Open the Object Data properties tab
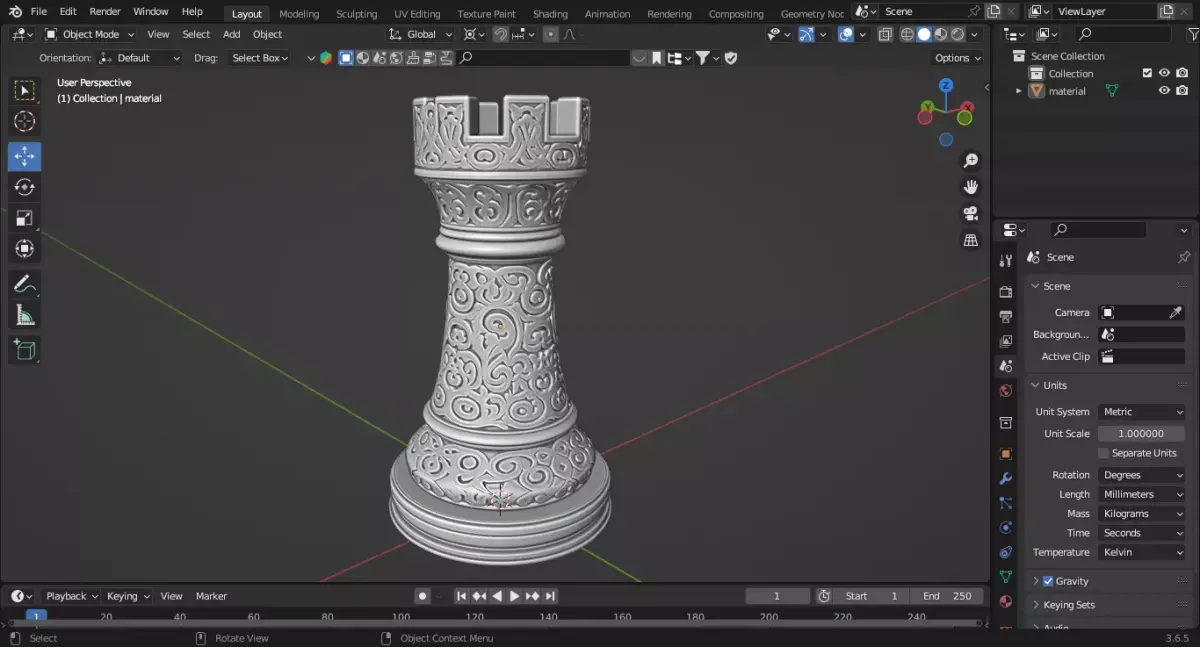This screenshot has width=1200, height=647. pos(1006,577)
